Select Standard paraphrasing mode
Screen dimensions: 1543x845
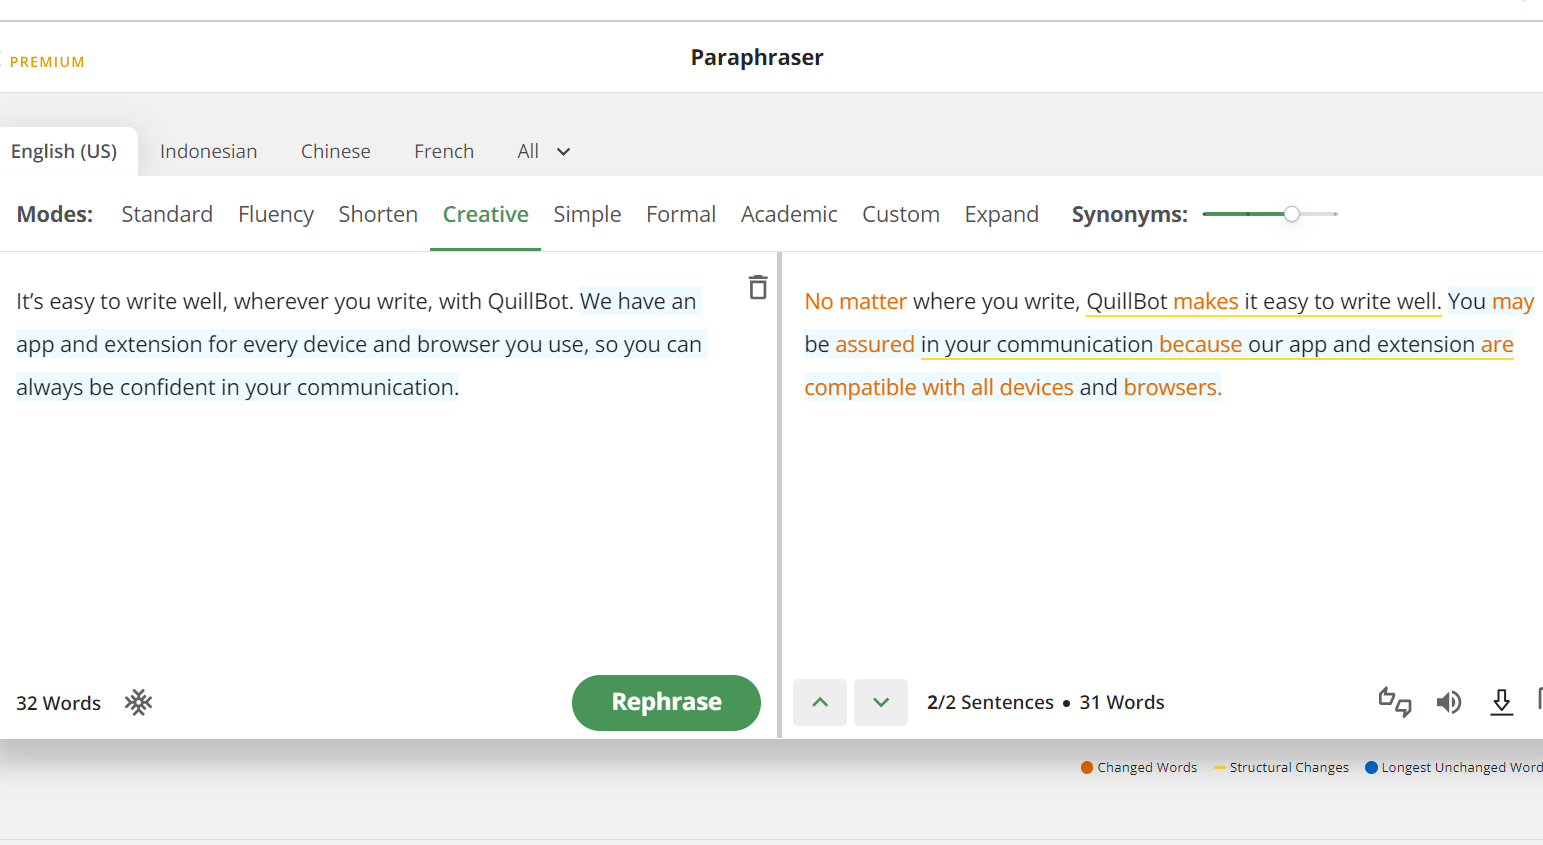click(x=167, y=214)
